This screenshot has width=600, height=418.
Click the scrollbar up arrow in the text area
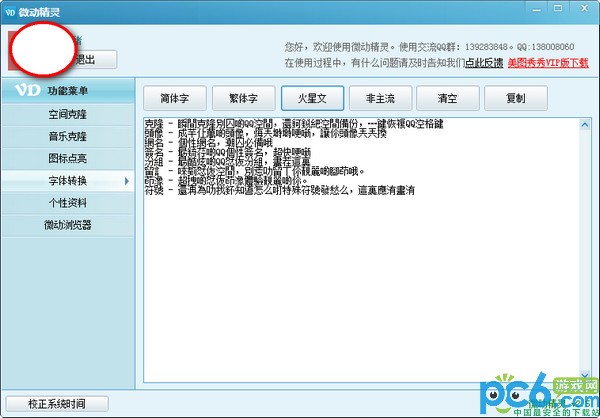pos(584,124)
